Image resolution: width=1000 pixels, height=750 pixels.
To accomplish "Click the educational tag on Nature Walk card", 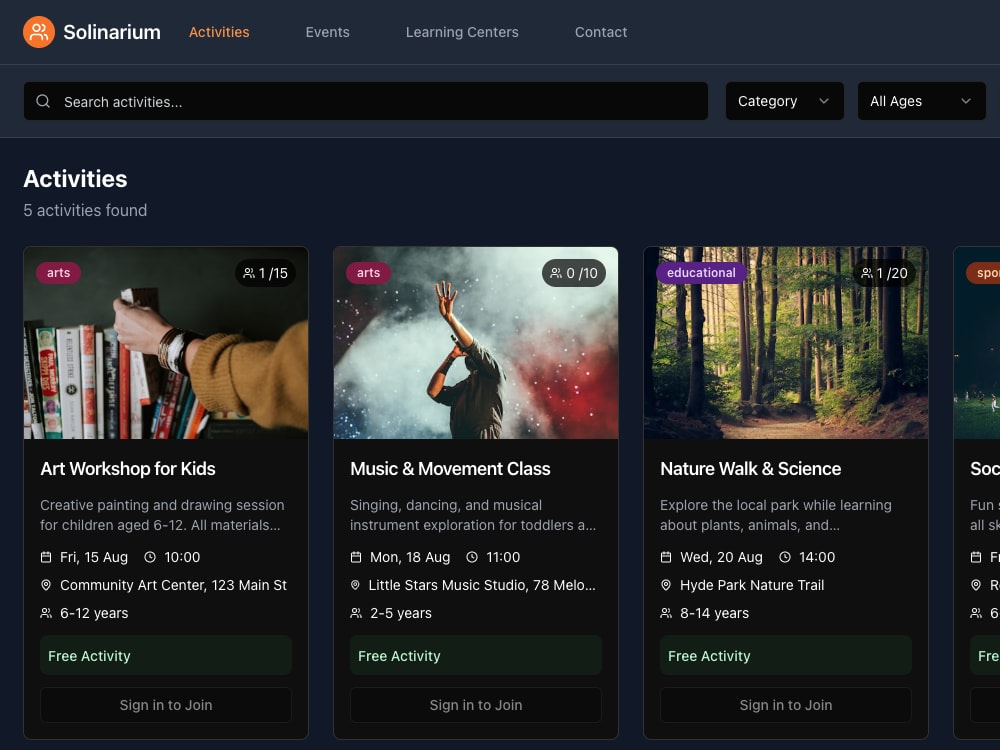I will point(701,273).
